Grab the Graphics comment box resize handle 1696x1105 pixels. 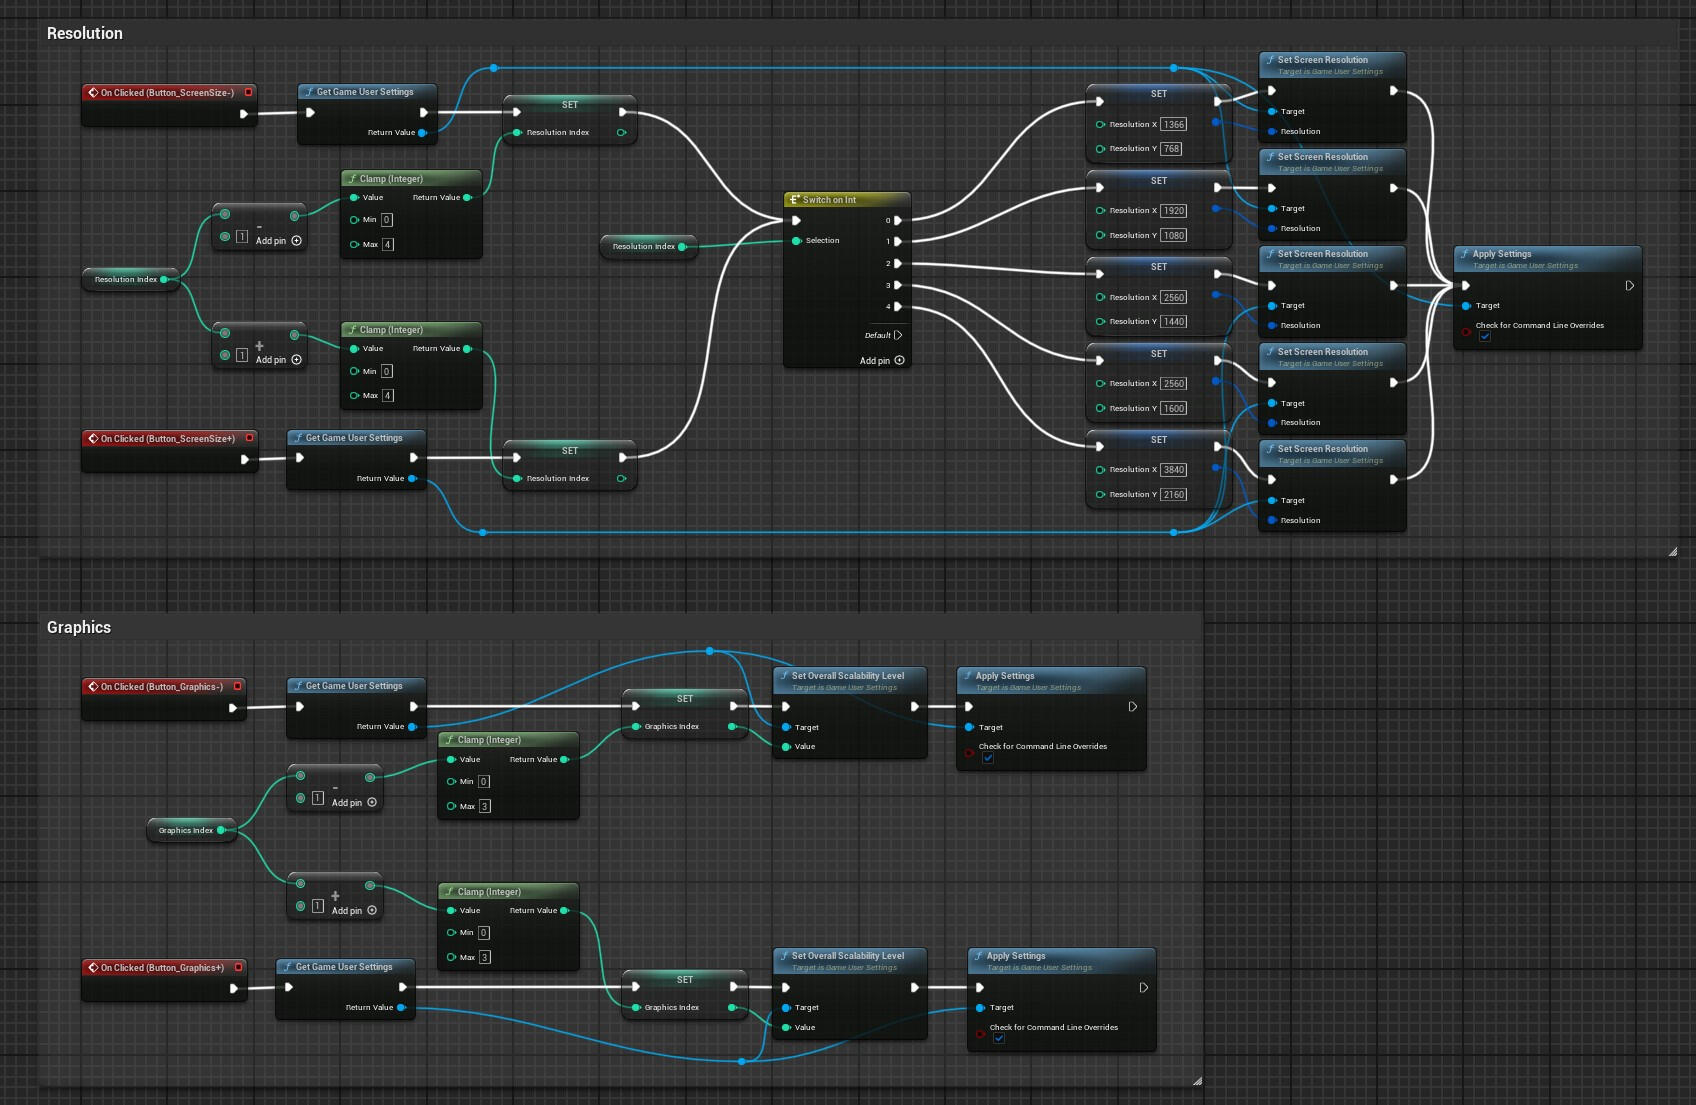[1197, 1080]
